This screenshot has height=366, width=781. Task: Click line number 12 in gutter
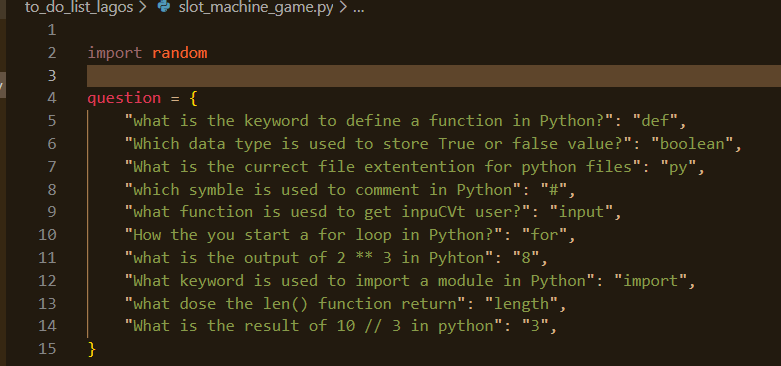(x=47, y=281)
